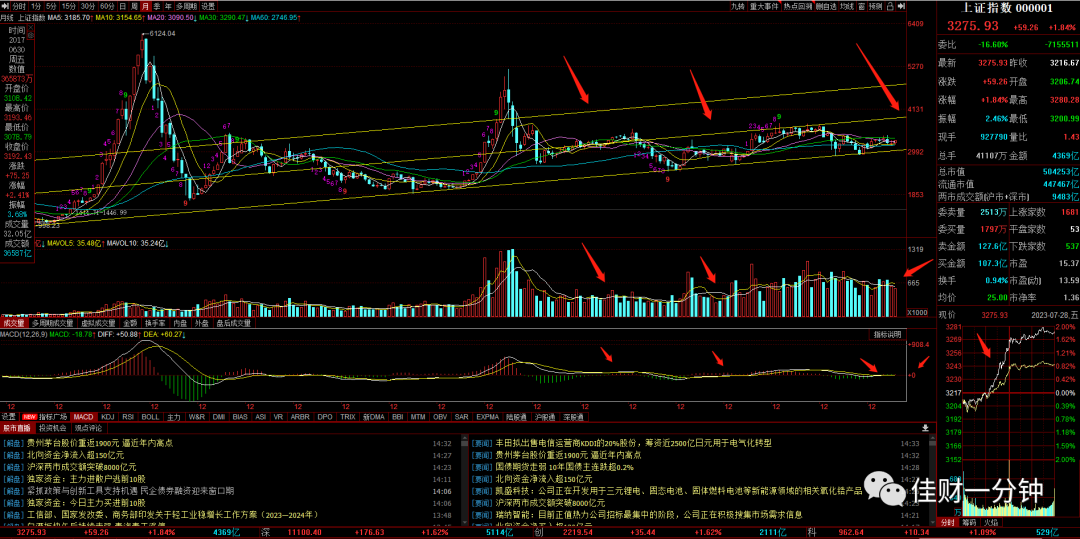Select 观点评论 news tab
Image resolution: width=1080 pixels, height=539 pixels.
(x=88, y=427)
